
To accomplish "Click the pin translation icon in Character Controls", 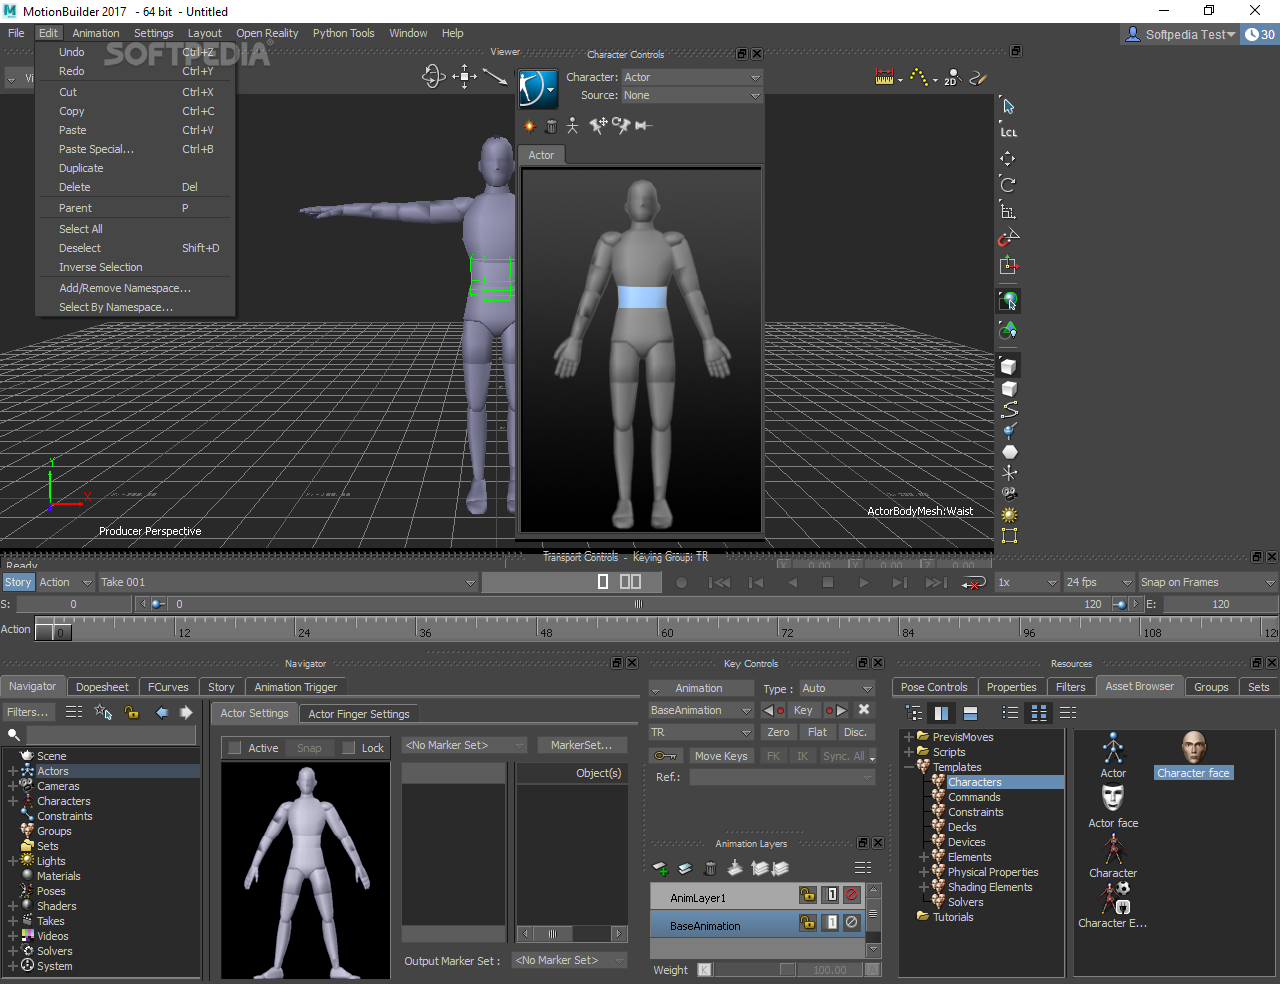I will (598, 125).
